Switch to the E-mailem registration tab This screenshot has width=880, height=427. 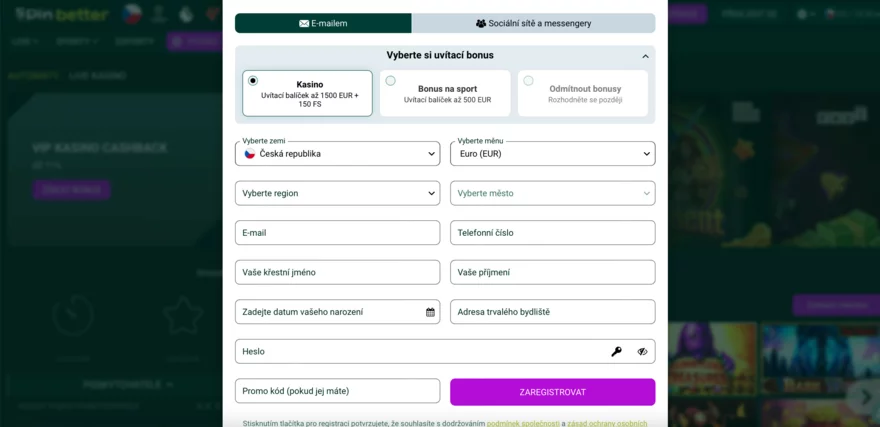(x=323, y=23)
